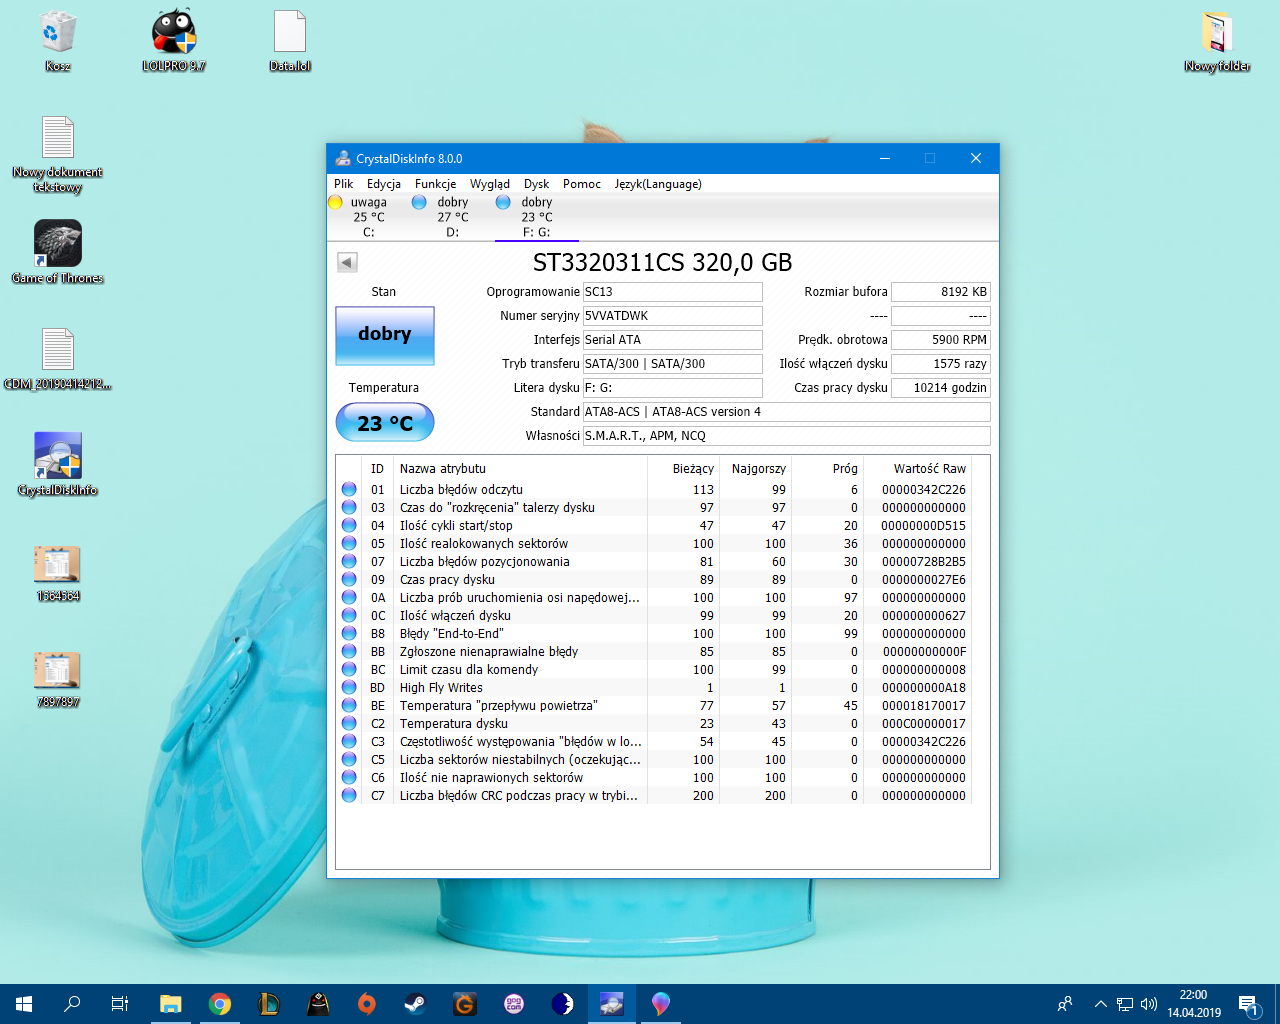Open the People icon in the taskbar
Image resolution: width=1280 pixels, height=1024 pixels.
pos(1065,1004)
